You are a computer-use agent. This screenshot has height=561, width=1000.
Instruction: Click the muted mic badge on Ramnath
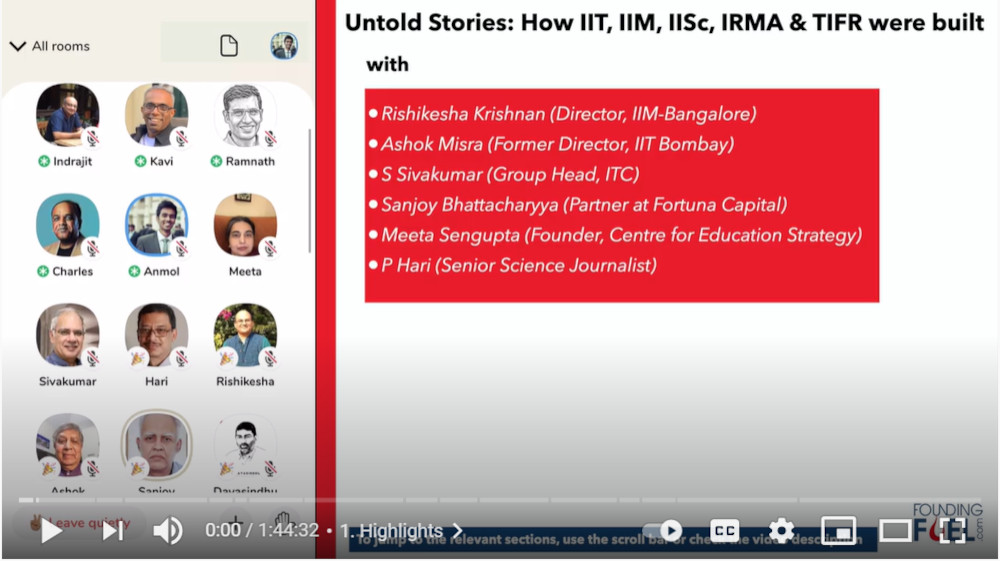click(x=270, y=138)
